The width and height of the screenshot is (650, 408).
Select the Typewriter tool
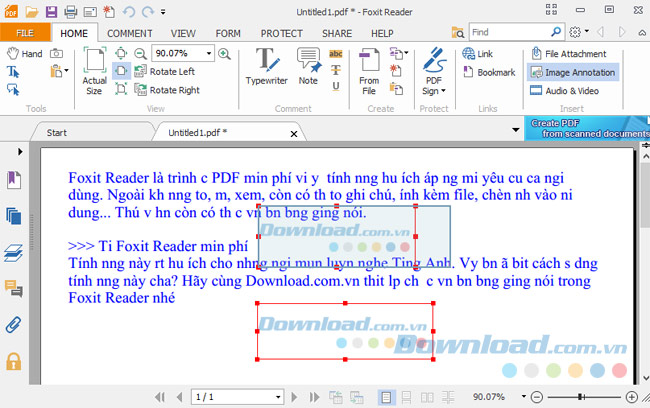pyautogui.click(x=266, y=66)
